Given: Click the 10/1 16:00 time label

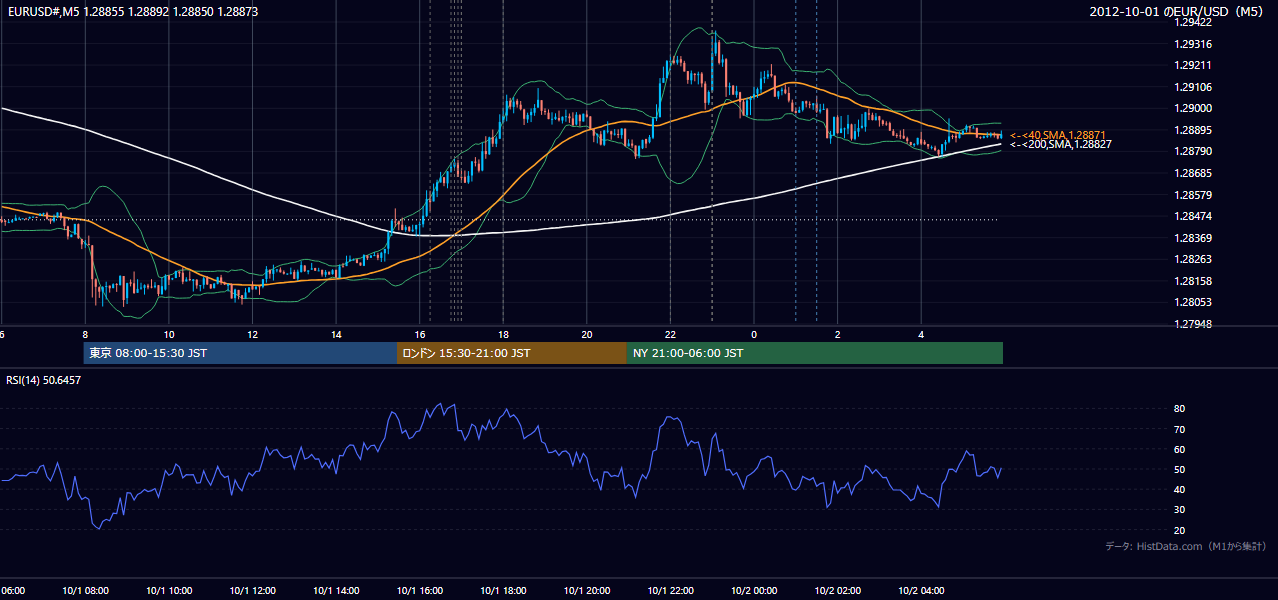Looking at the screenshot, I should [420, 591].
